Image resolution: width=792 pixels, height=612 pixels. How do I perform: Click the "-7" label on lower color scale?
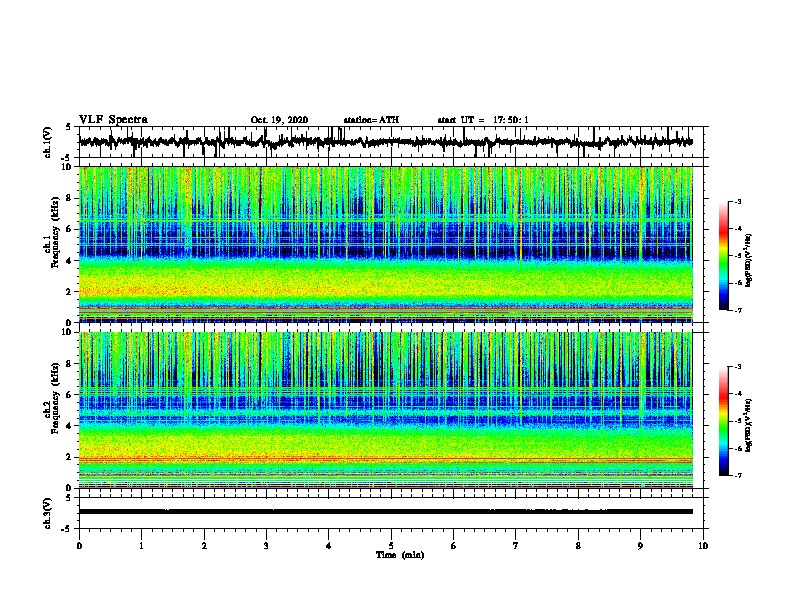point(737,475)
